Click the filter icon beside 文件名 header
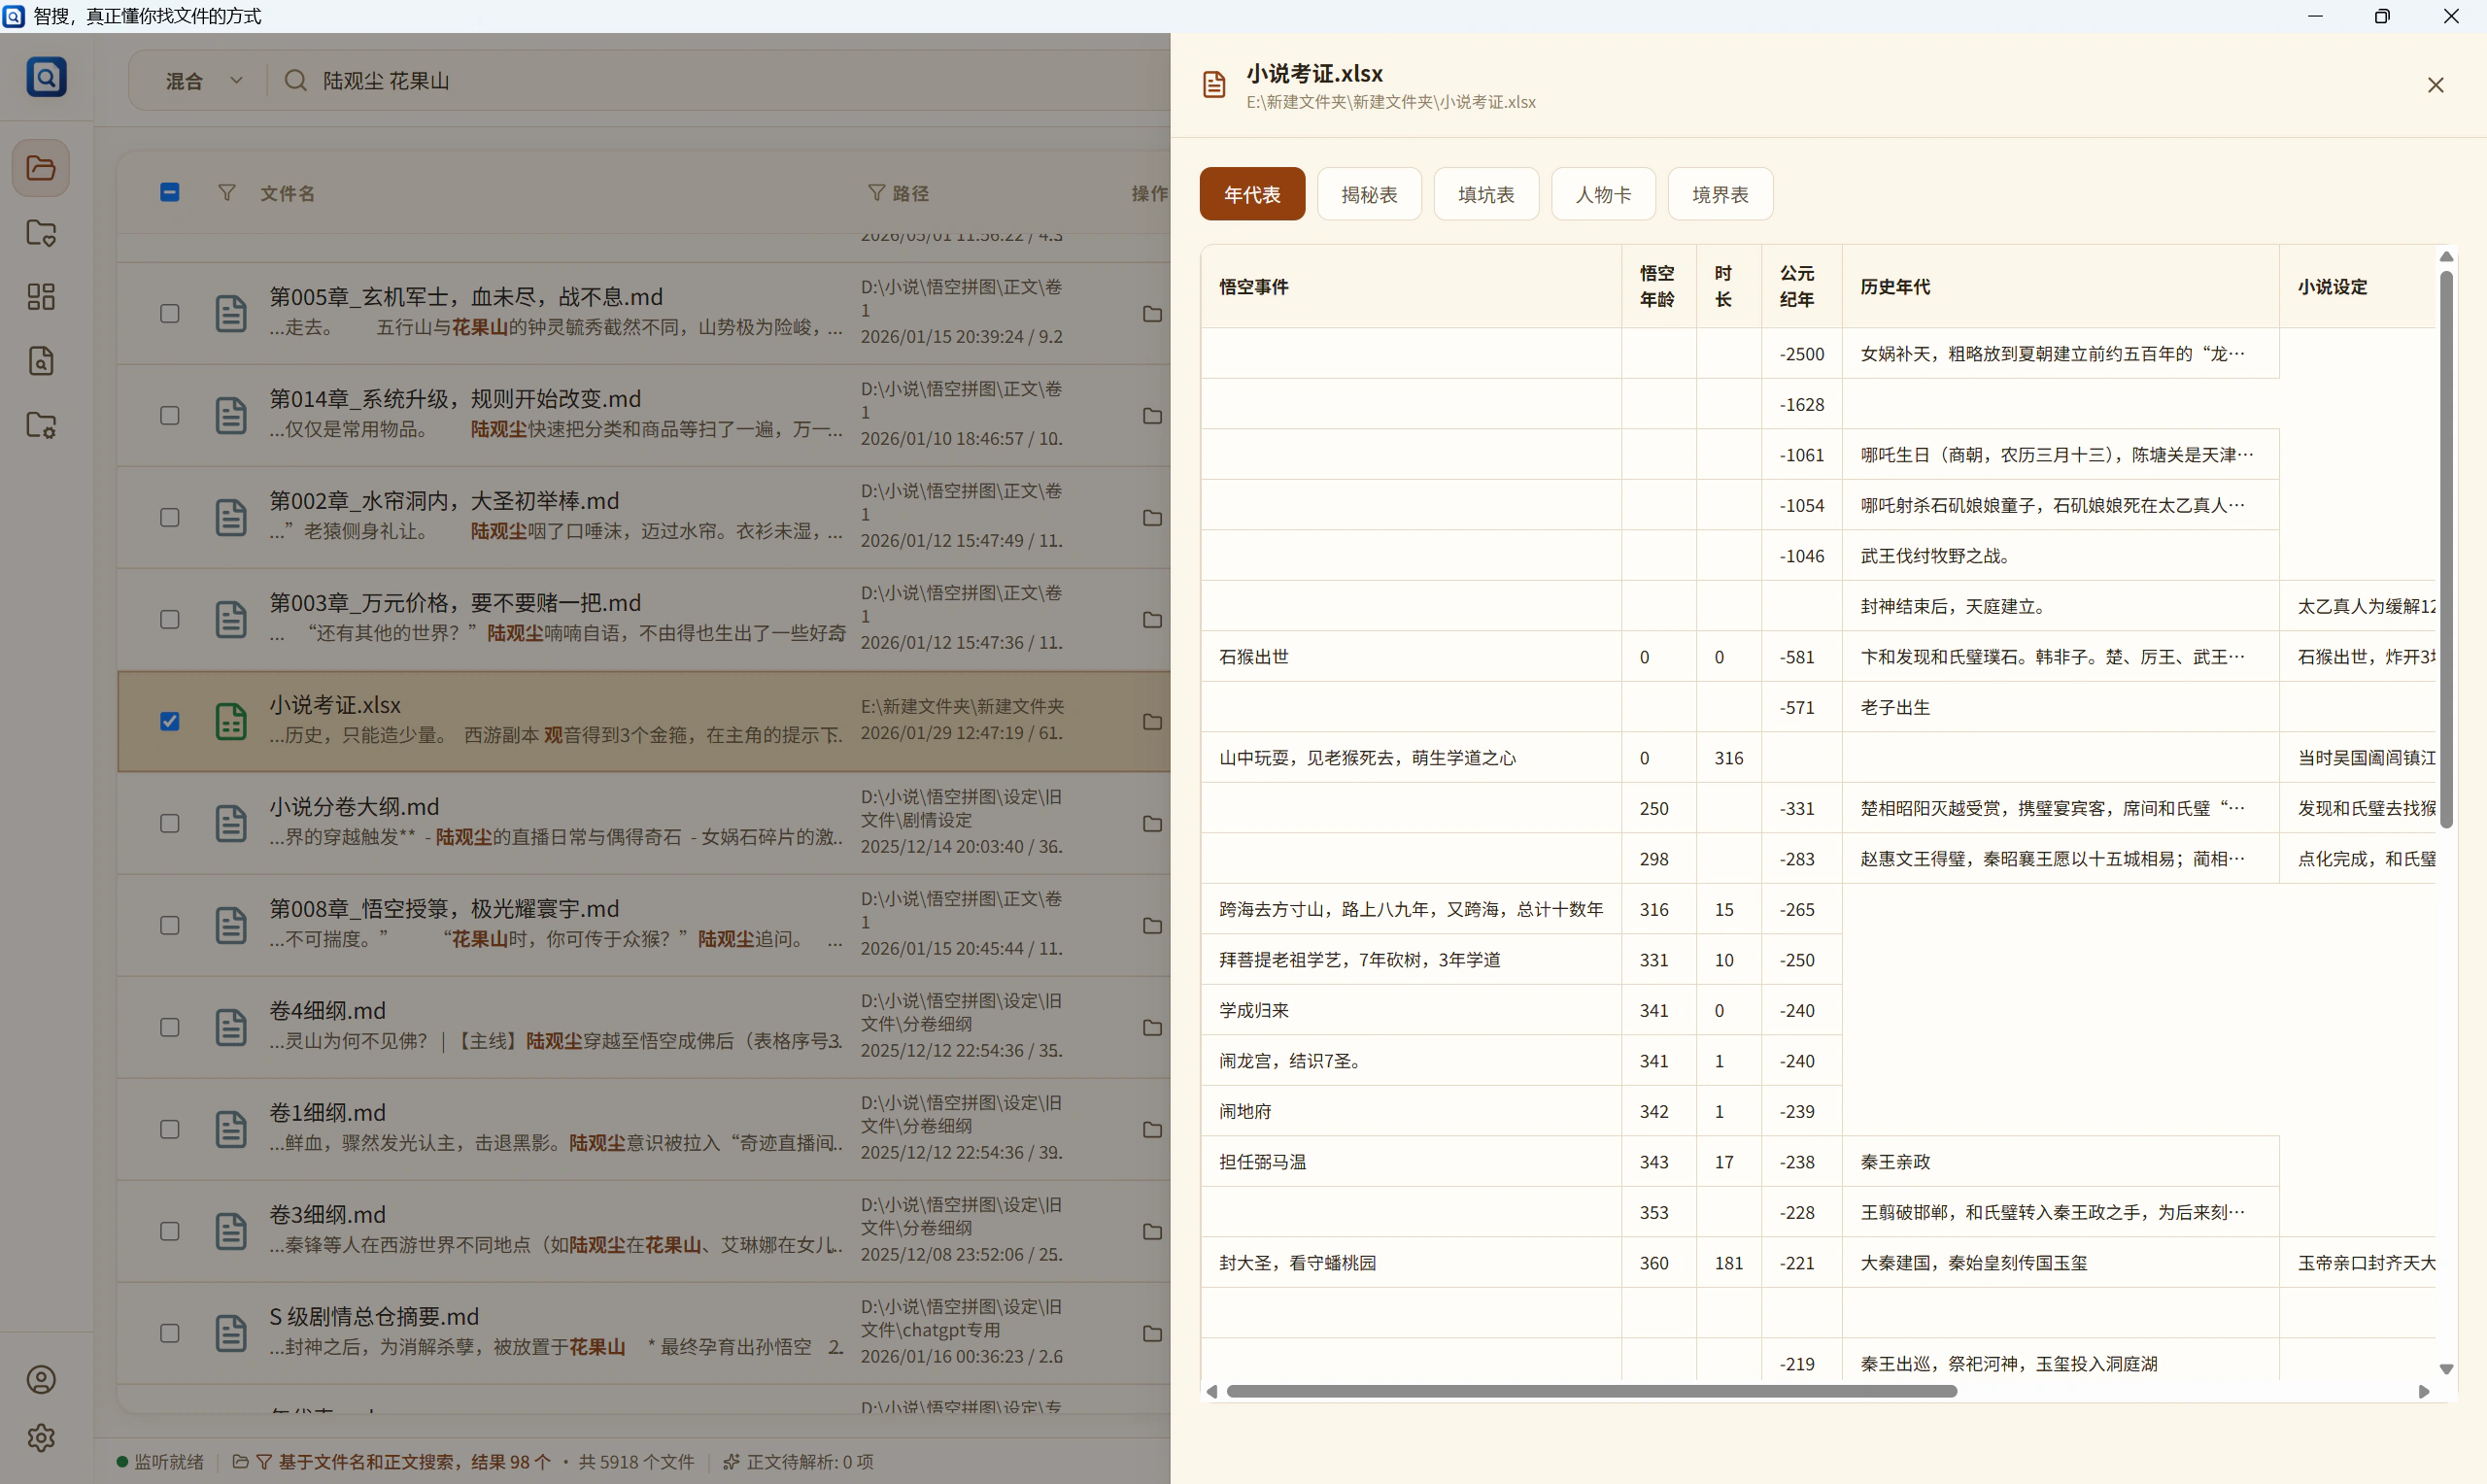The image size is (2487, 1484). click(x=227, y=192)
